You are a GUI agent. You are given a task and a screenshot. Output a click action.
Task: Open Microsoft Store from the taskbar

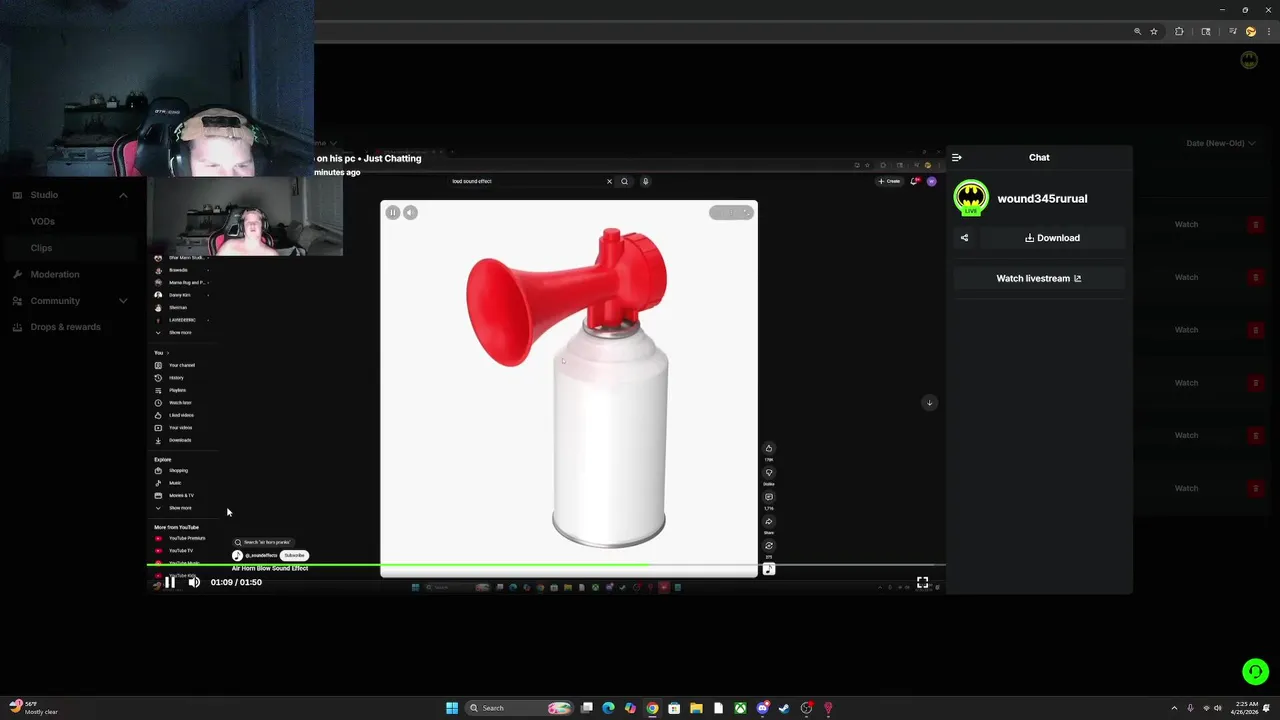pos(674,708)
